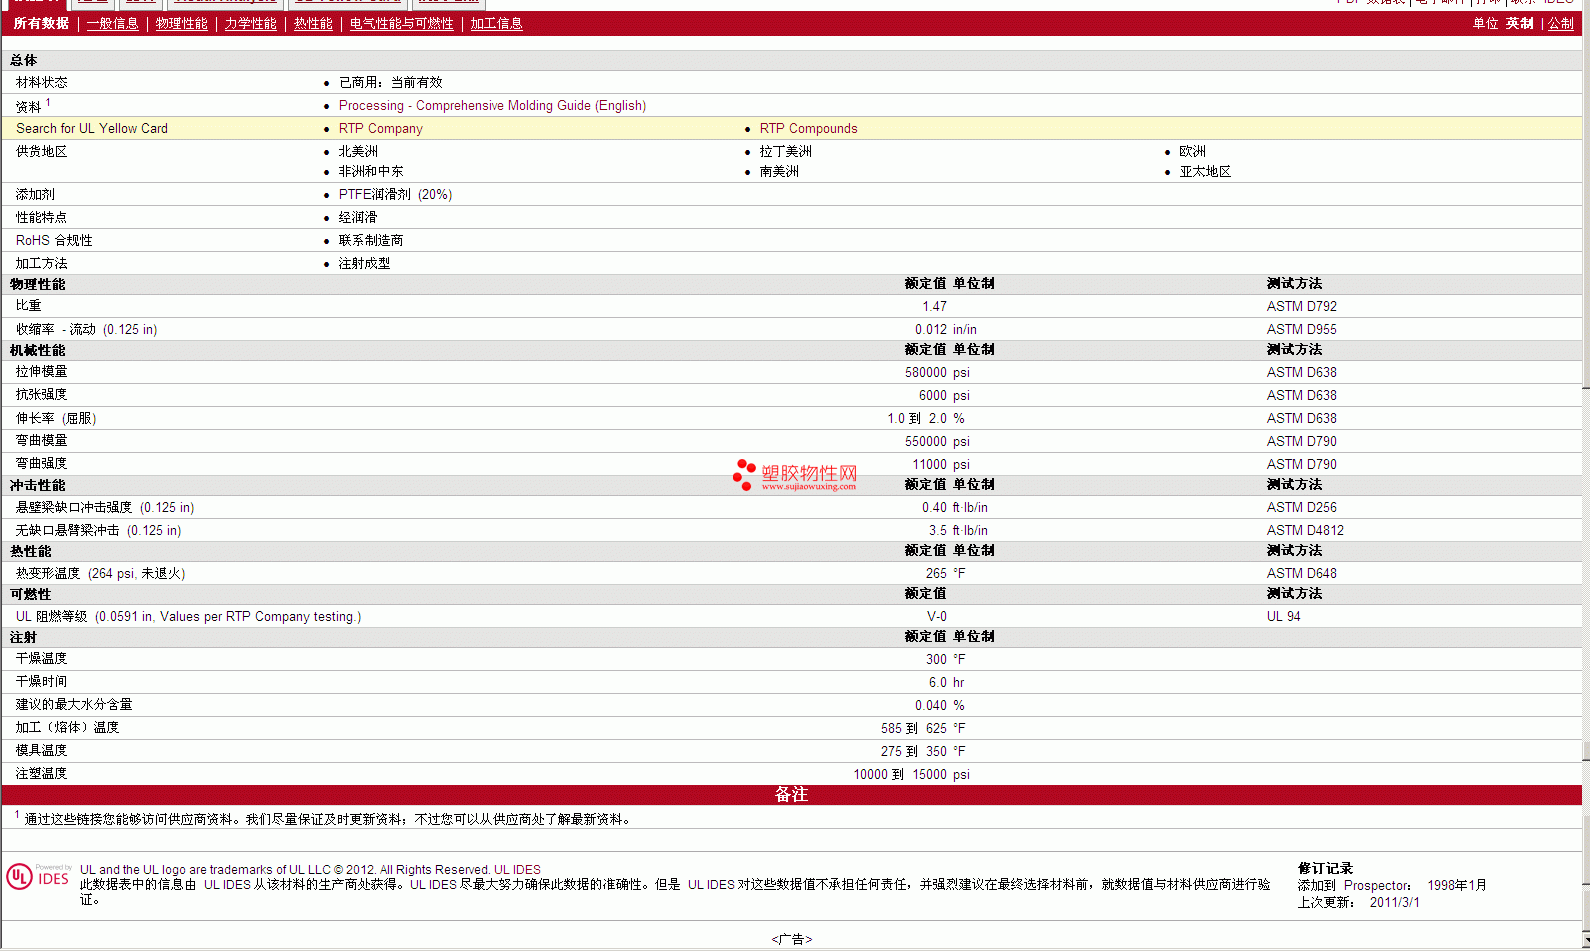1590x951 pixels.
Task: Select the 所有数据 item in the red navigation bar
Action: [x=41, y=24]
